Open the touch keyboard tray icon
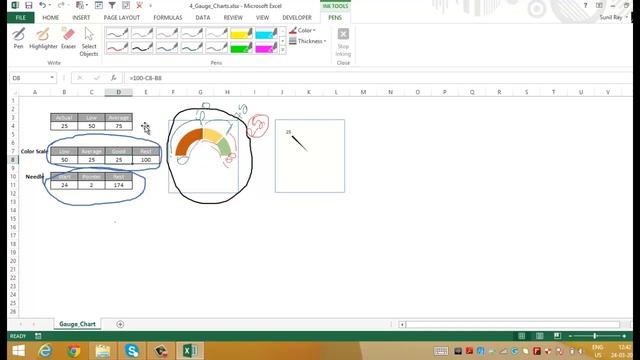Image resolution: width=640 pixels, height=360 pixels. pyautogui.click(x=441, y=351)
